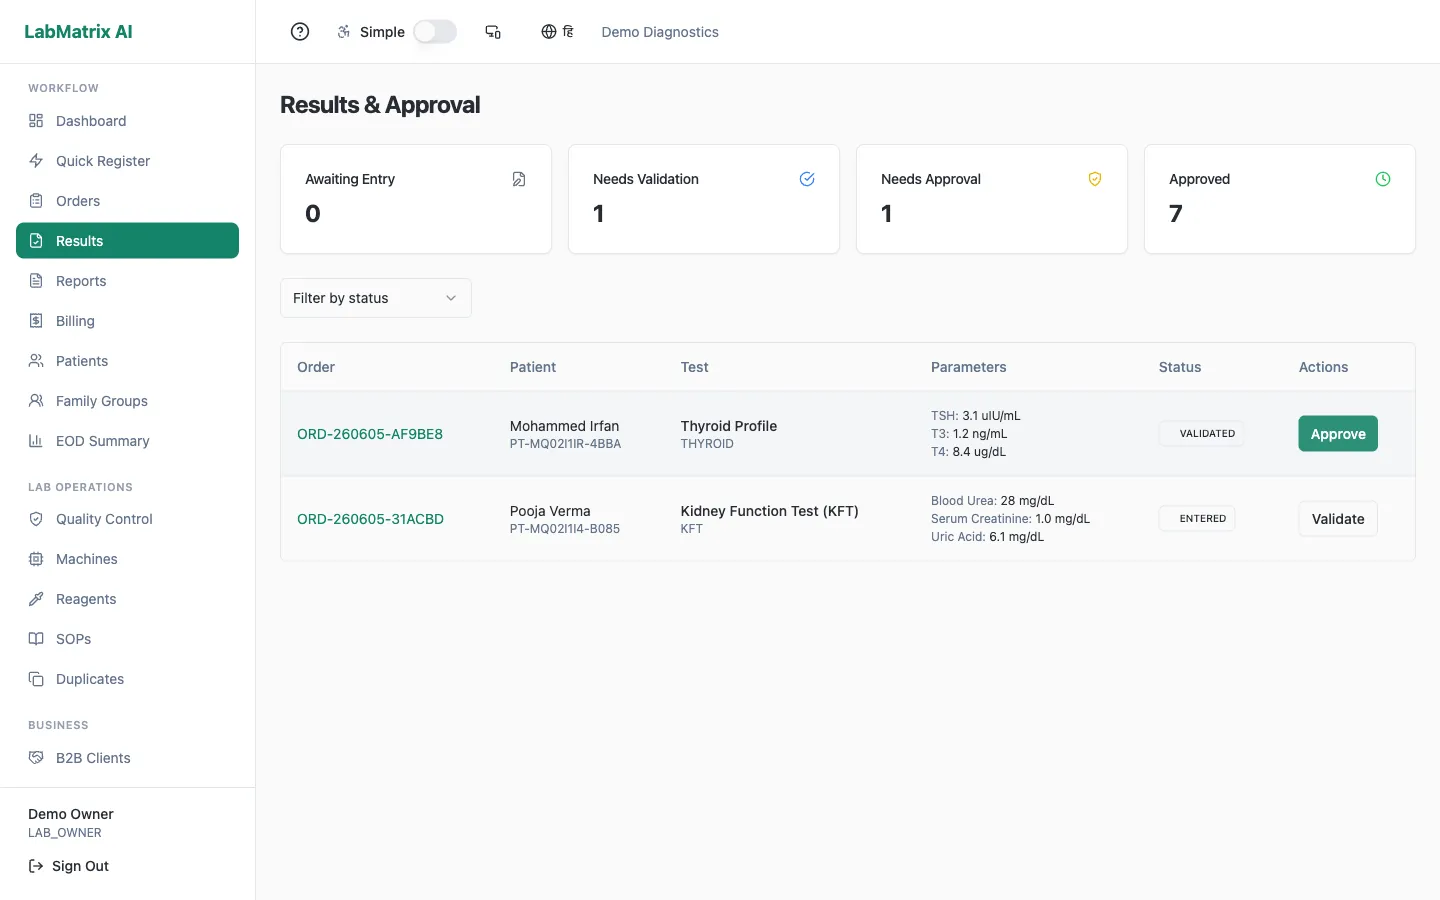Screen dimensions: 1440x900
Task: Click the Needs Validation checkmark icon
Action: 807,179
